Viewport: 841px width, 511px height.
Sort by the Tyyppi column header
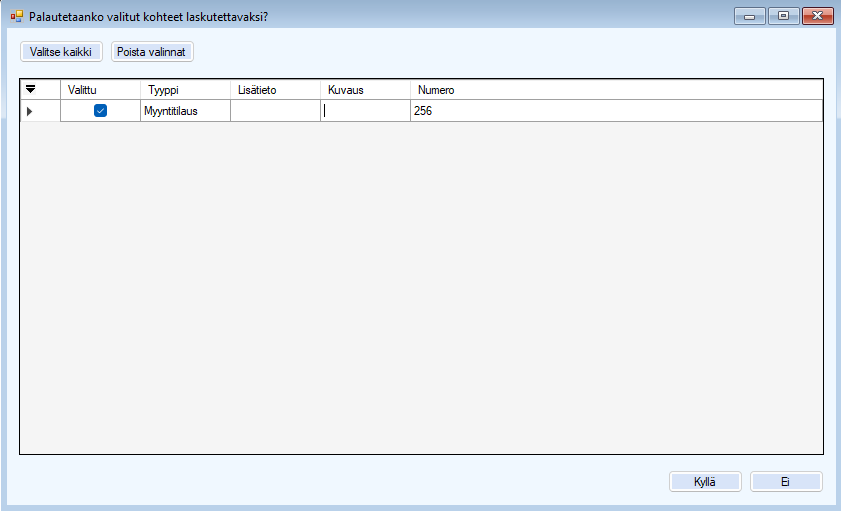[x=185, y=90]
